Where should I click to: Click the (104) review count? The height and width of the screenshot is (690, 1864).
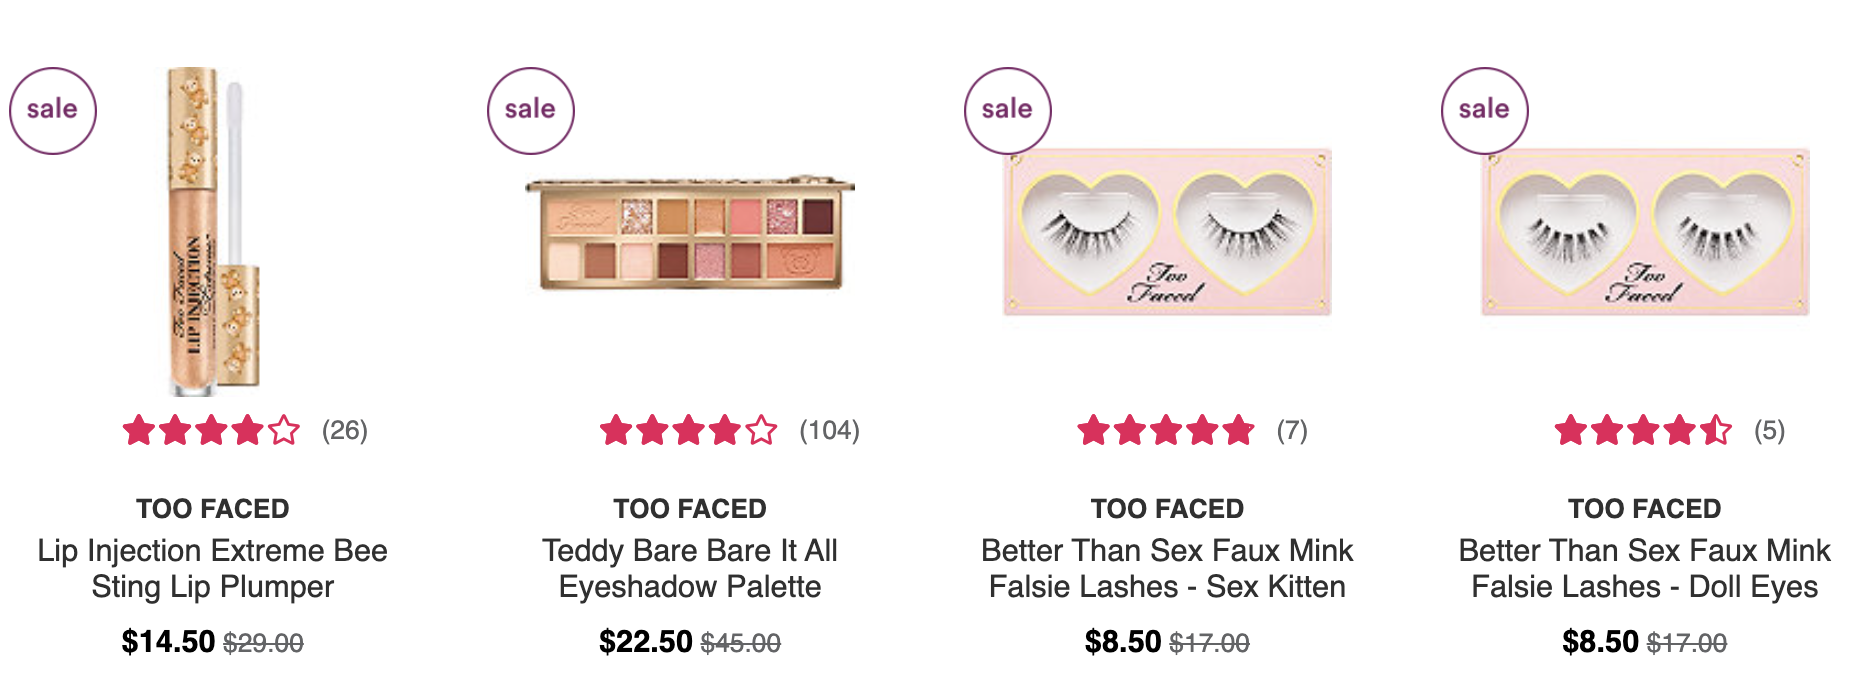point(829,431)
